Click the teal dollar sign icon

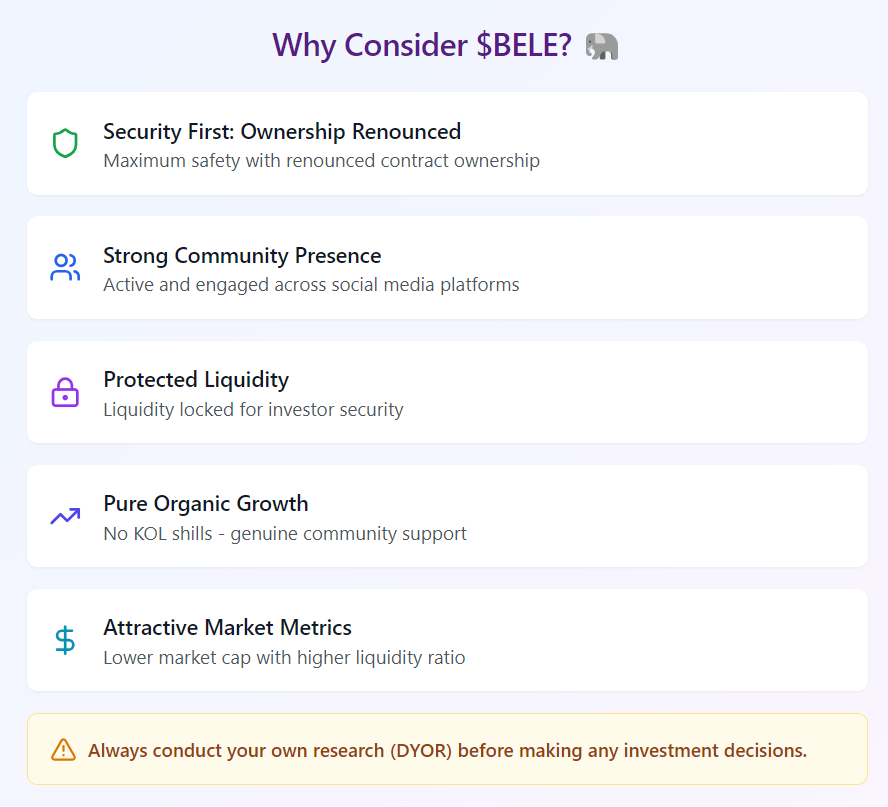65,640
